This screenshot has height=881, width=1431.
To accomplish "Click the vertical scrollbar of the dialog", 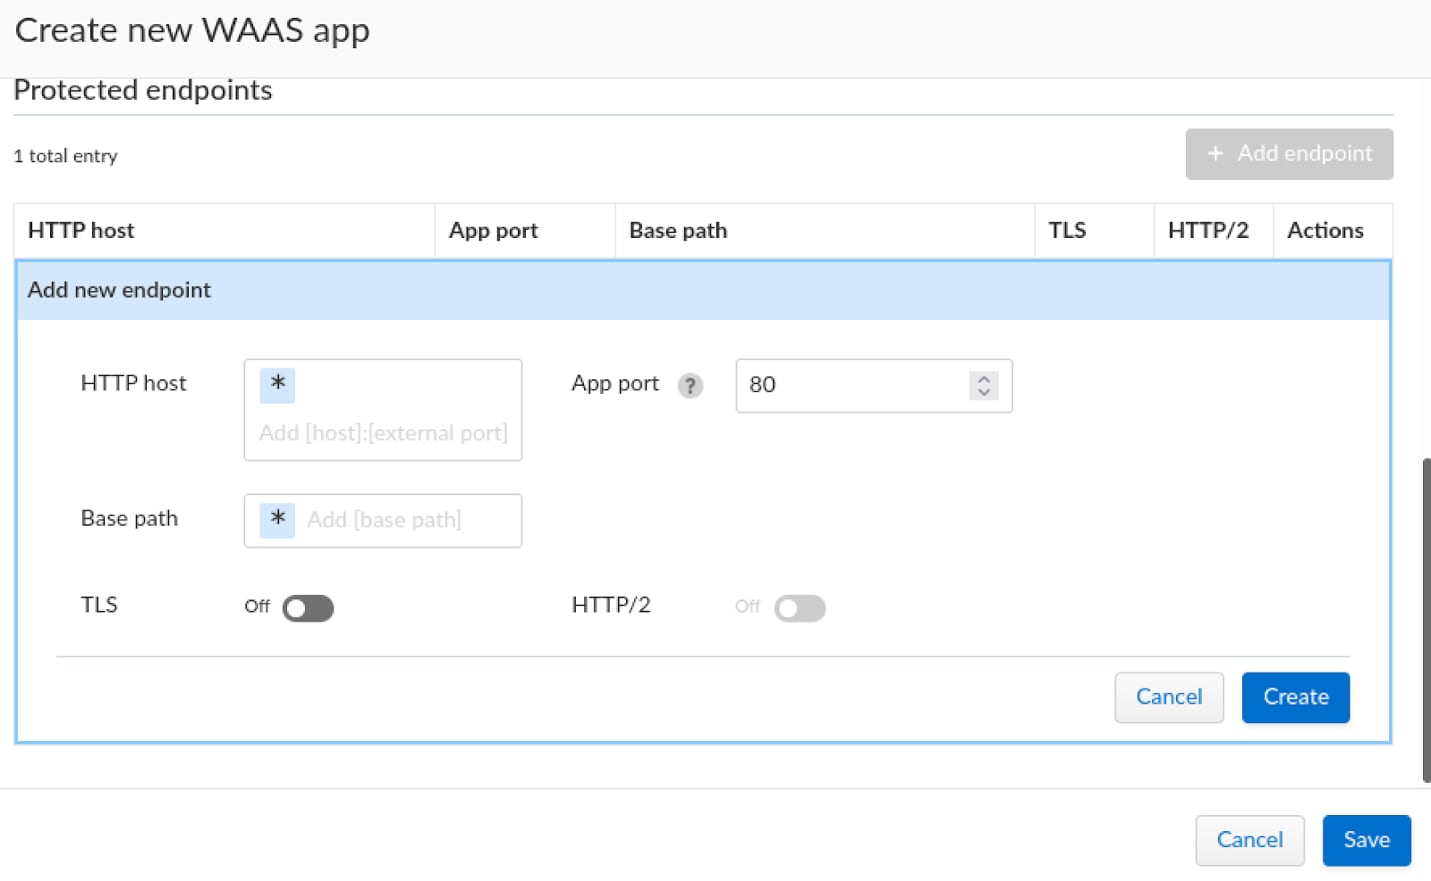I will pos(1426,620).
